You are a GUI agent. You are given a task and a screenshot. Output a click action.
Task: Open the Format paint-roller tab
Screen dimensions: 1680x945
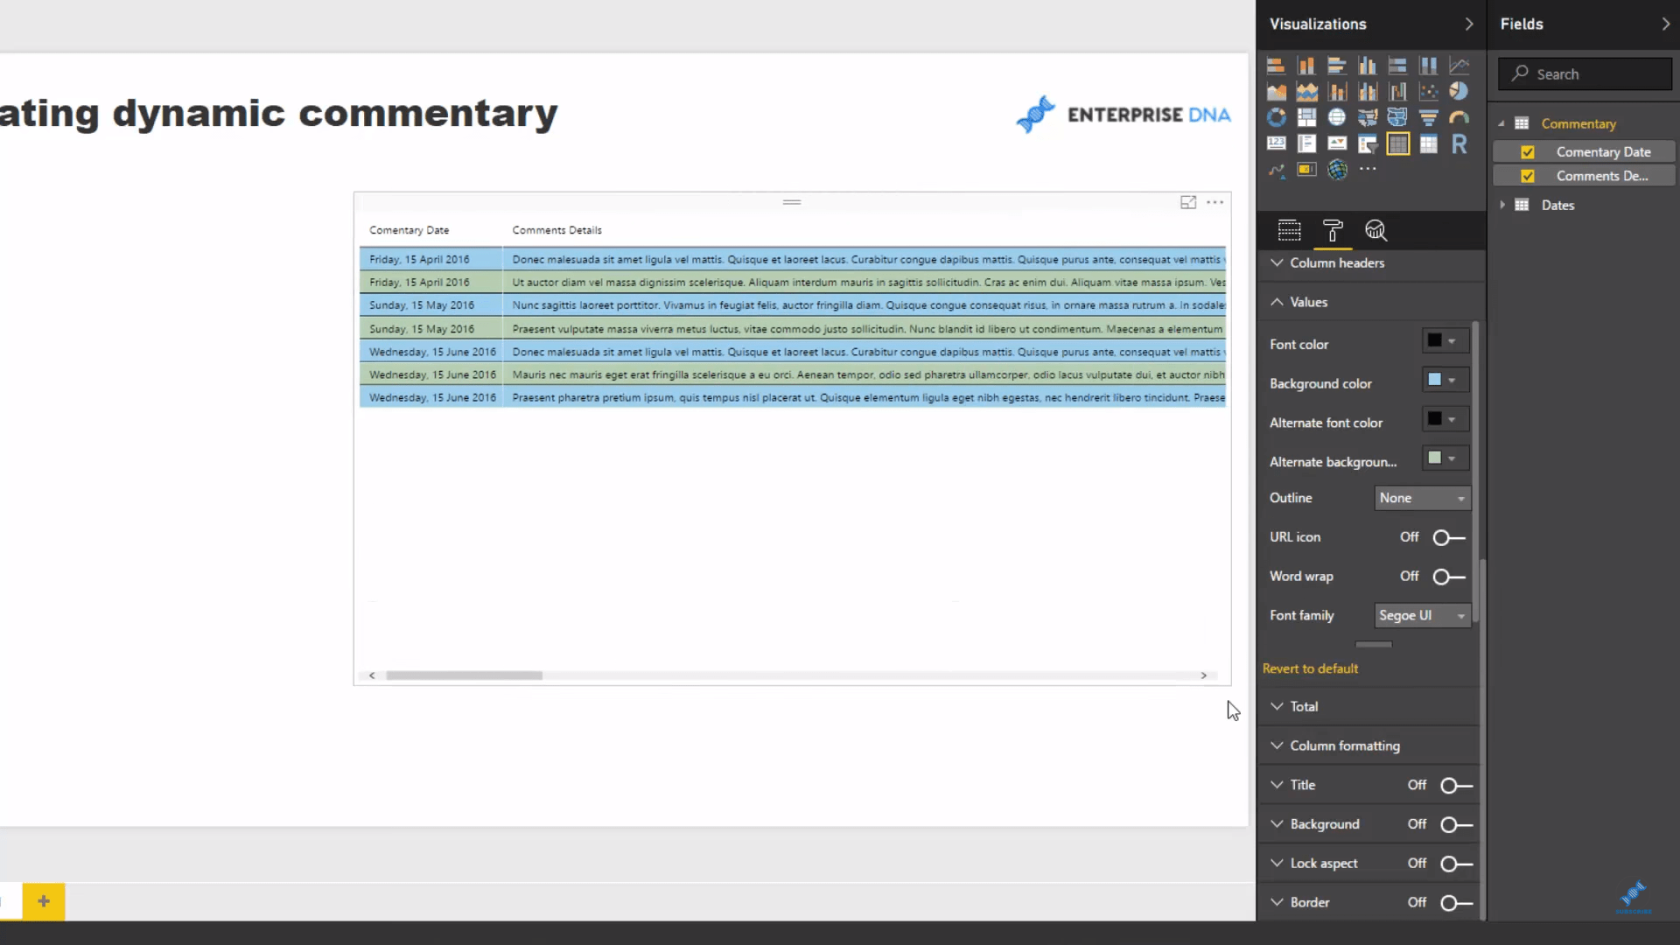1333,231
